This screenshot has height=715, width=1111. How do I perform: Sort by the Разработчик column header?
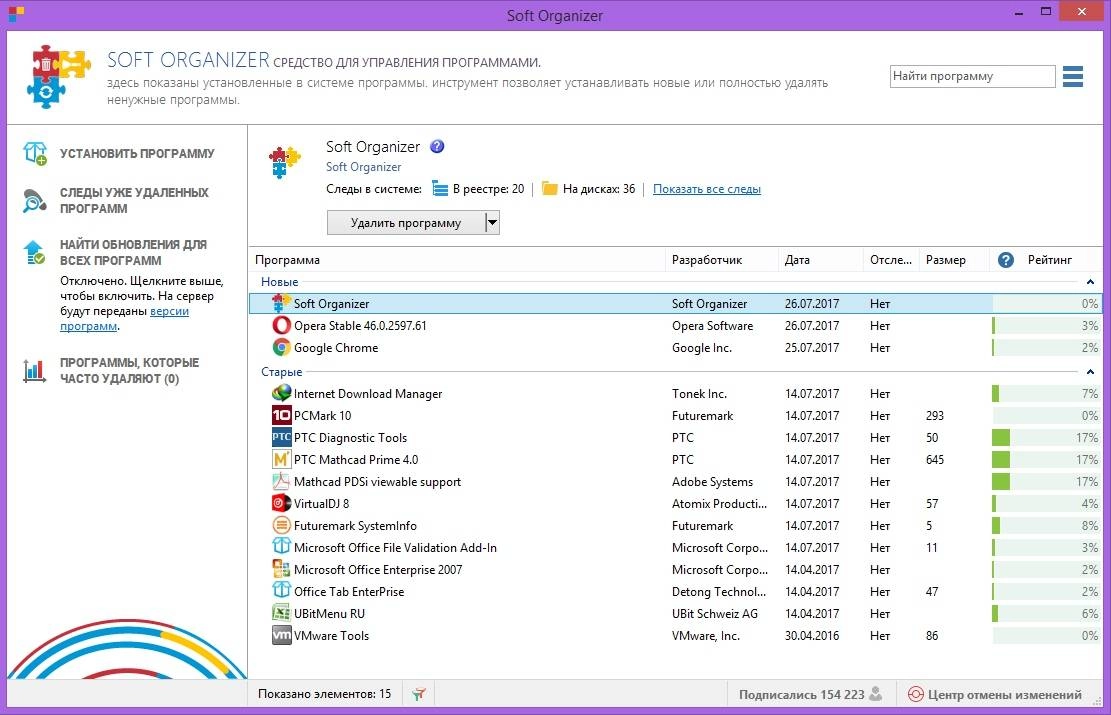[722, 260]
